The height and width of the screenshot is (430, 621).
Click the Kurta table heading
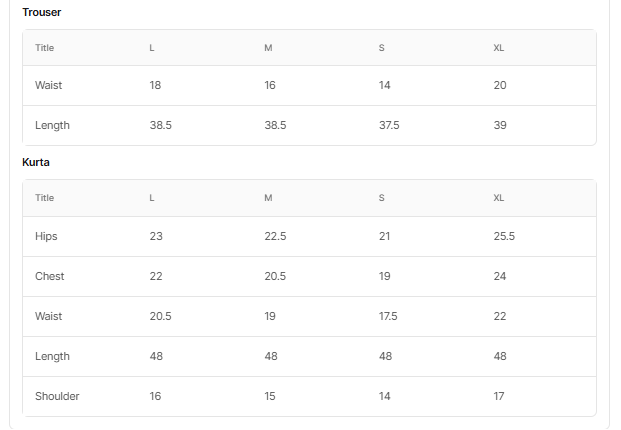click(36, 162)
